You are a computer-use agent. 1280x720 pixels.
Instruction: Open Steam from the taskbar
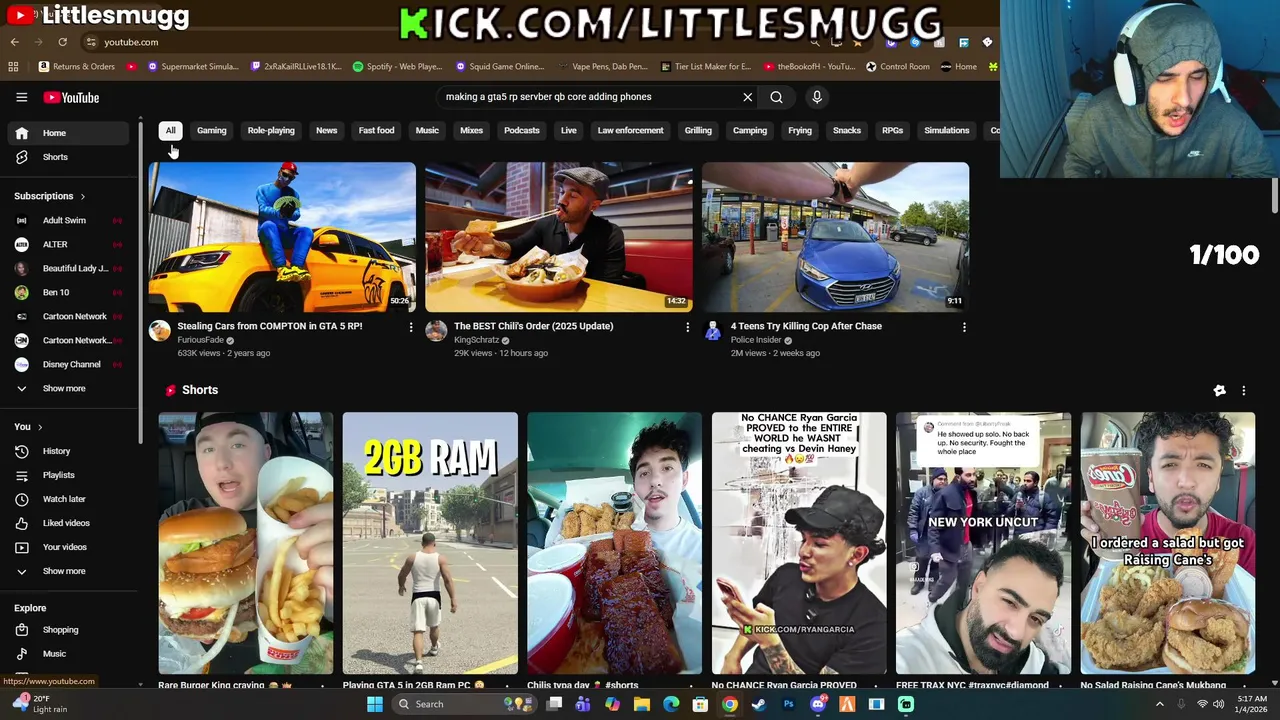(759, 704)
